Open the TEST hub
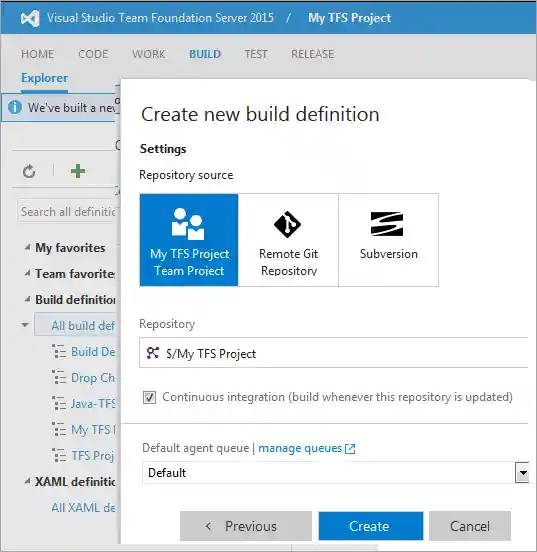537x552 pixels. [256, 54]
